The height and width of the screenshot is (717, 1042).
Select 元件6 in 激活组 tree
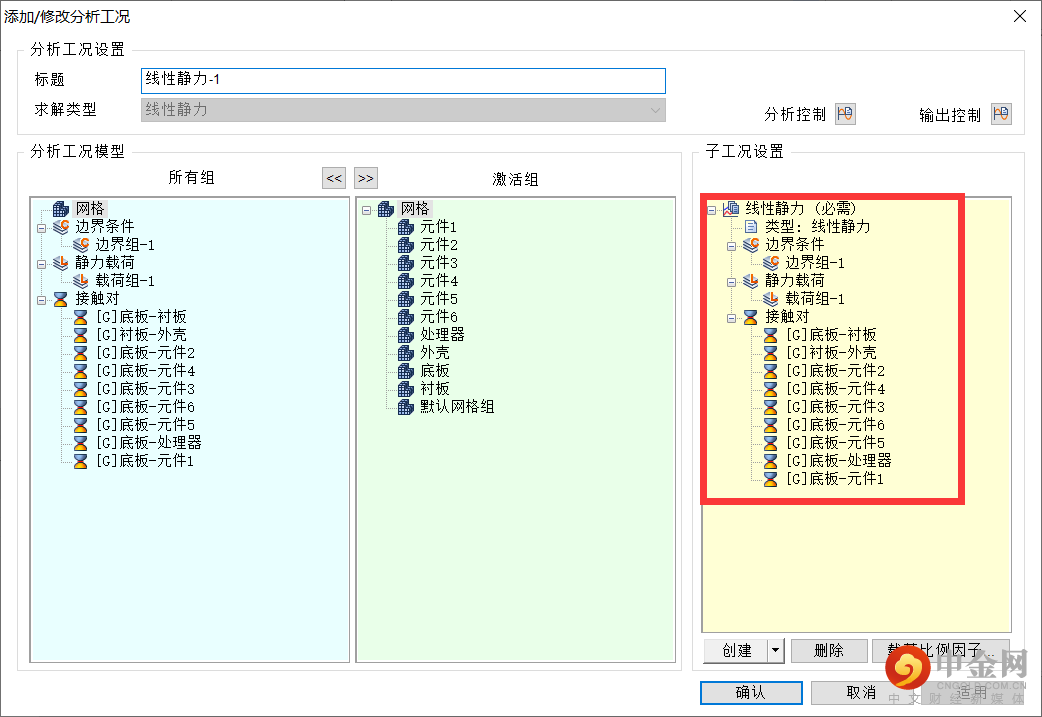pyautogui.click(x=439, y=317)
